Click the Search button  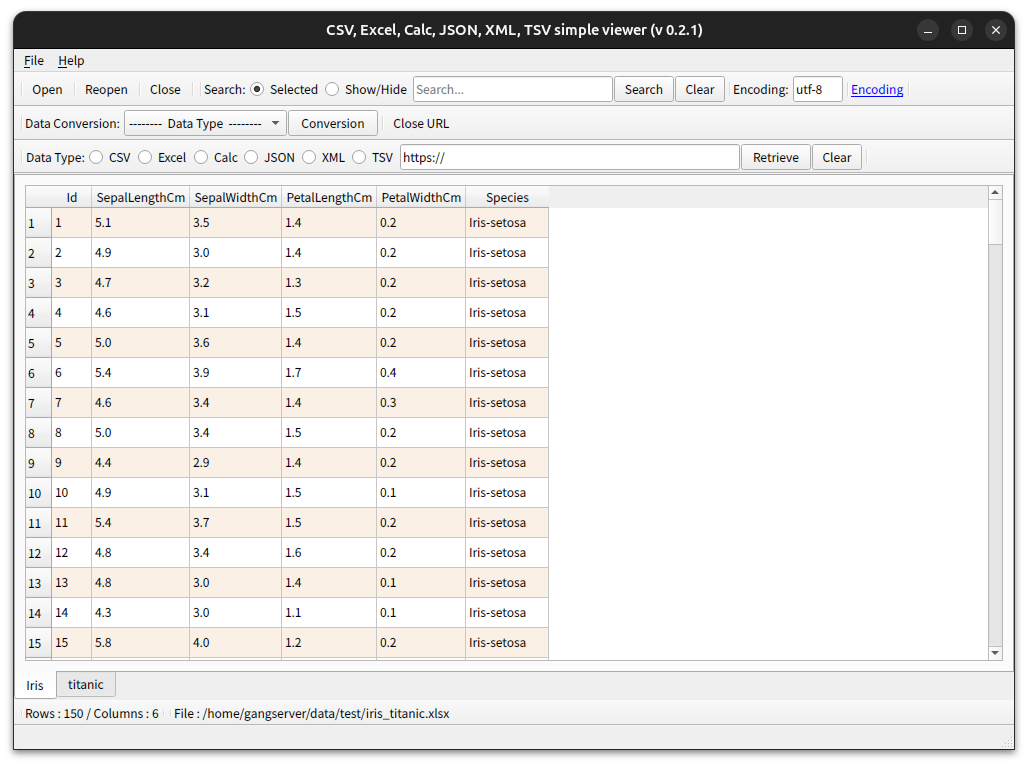(x=643, y=89)
